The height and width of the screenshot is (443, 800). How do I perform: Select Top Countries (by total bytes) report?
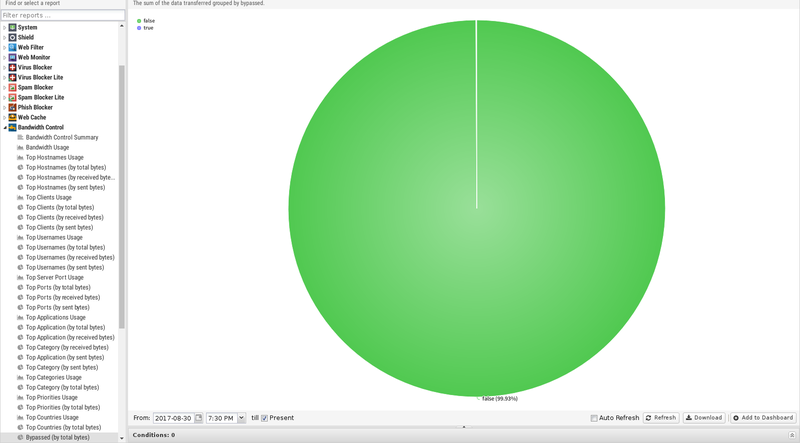(x=63, y=428)
